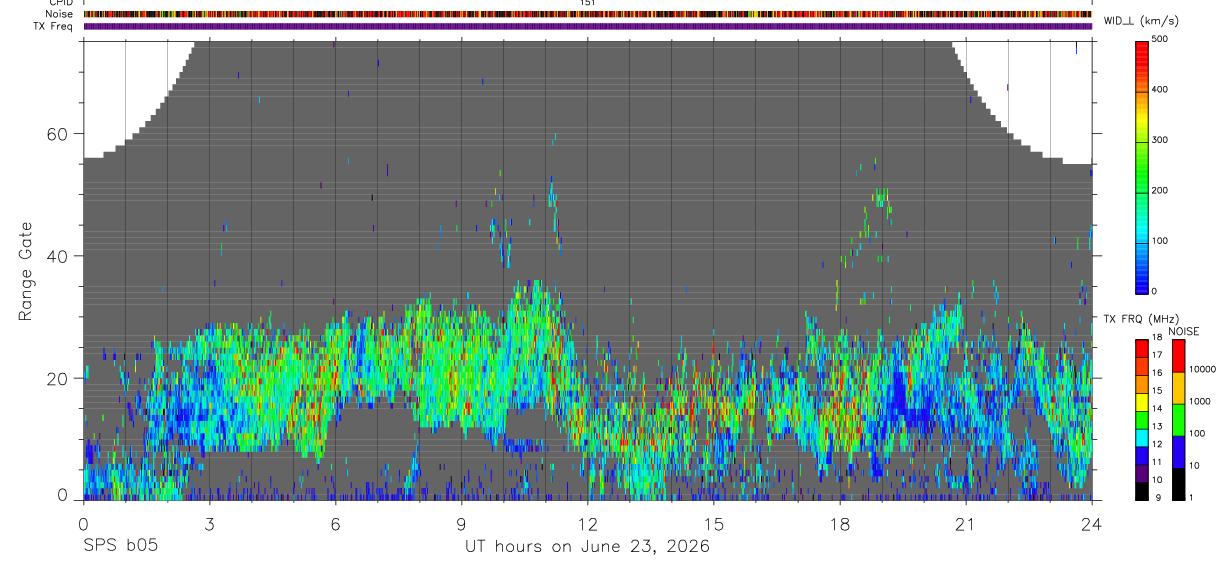Click the Range Gate axis title
Viewport: 1228px width, 567px height.
(27, 272)
